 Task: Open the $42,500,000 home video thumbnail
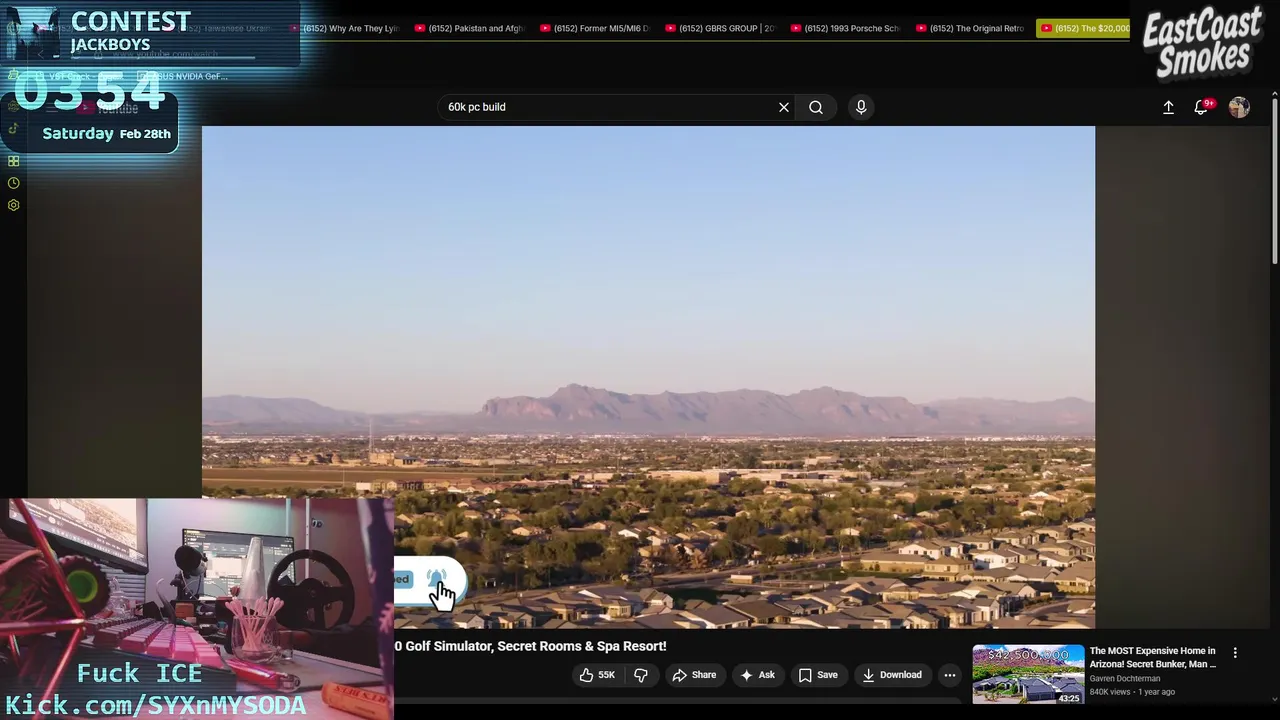pos(1028,674)
